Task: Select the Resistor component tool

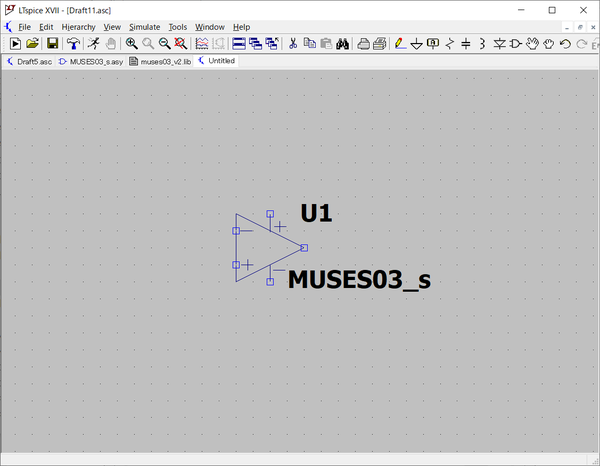Action: pyautogui.click(x=450, y=44)
